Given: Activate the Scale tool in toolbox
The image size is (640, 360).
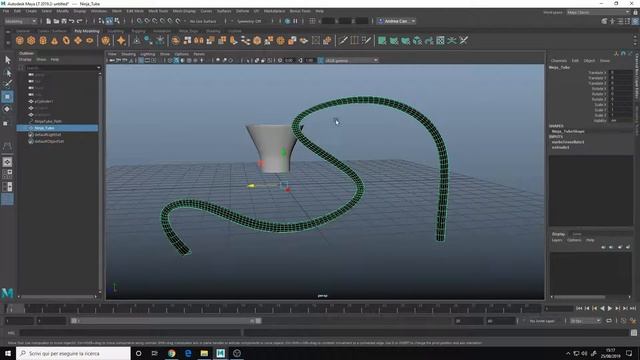Looking at the screenshot, I should [6, 123].
